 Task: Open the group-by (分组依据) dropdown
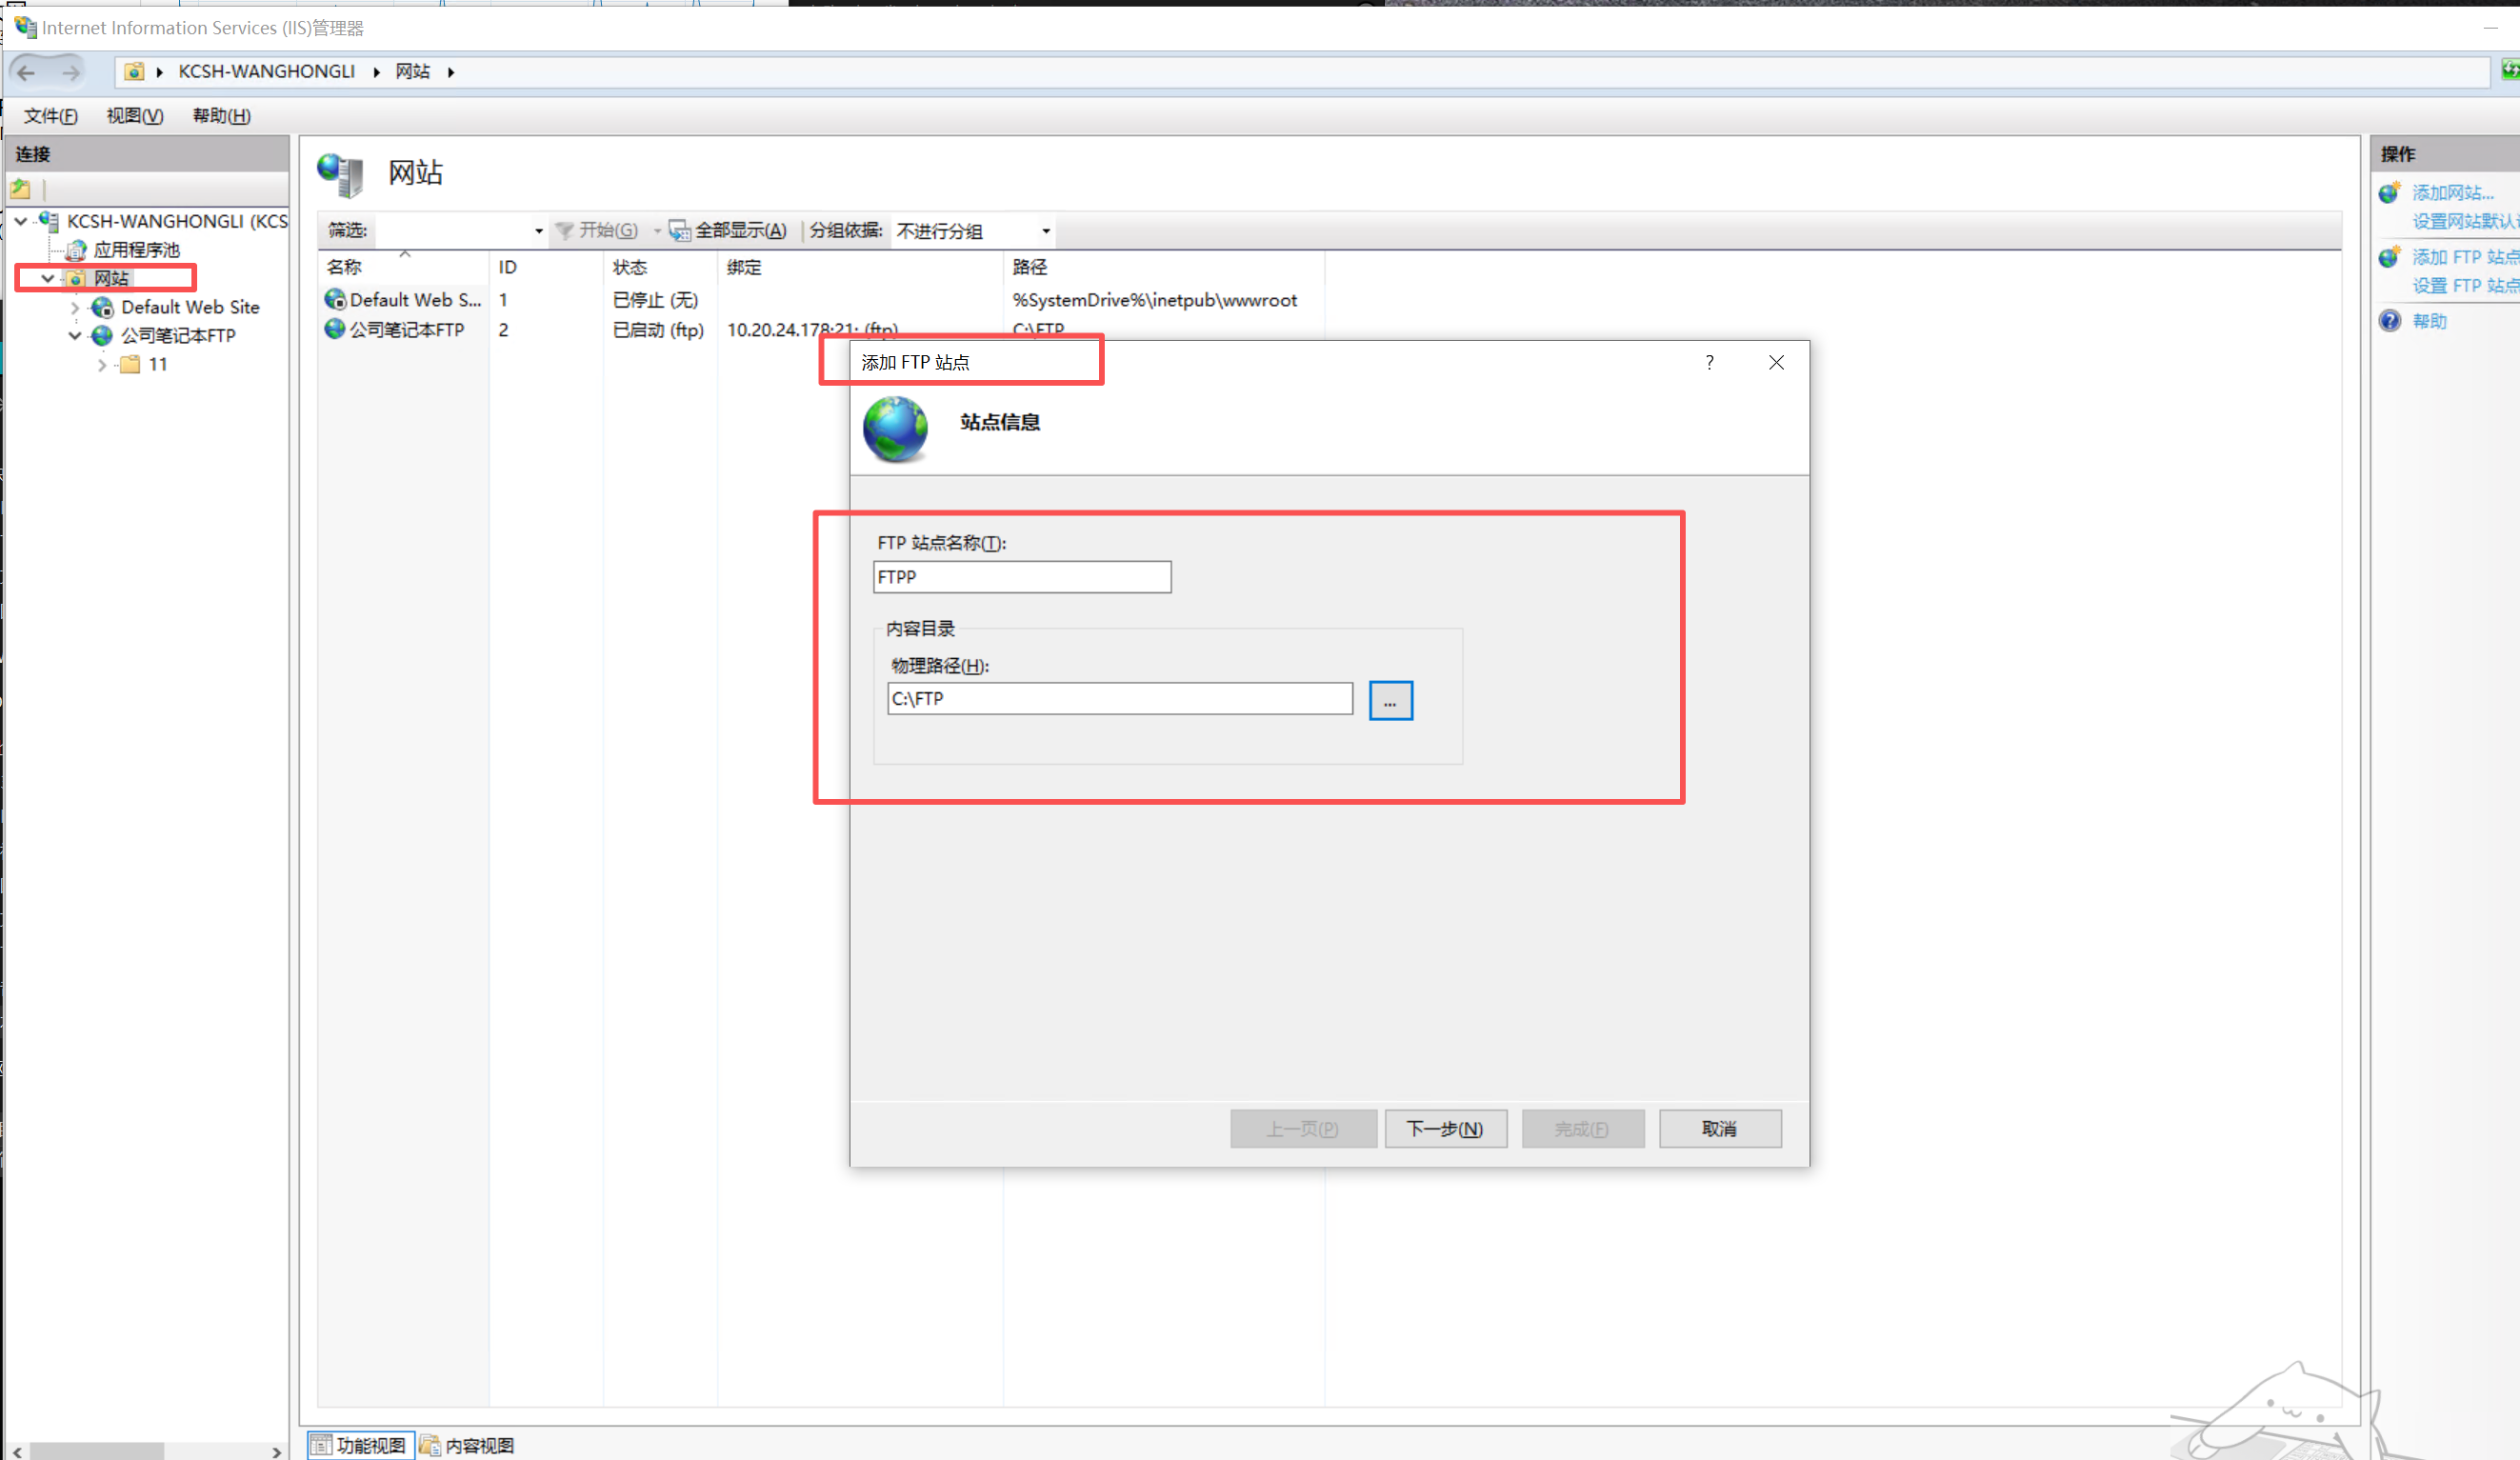pyautogui.click(x=1045, y=231)
